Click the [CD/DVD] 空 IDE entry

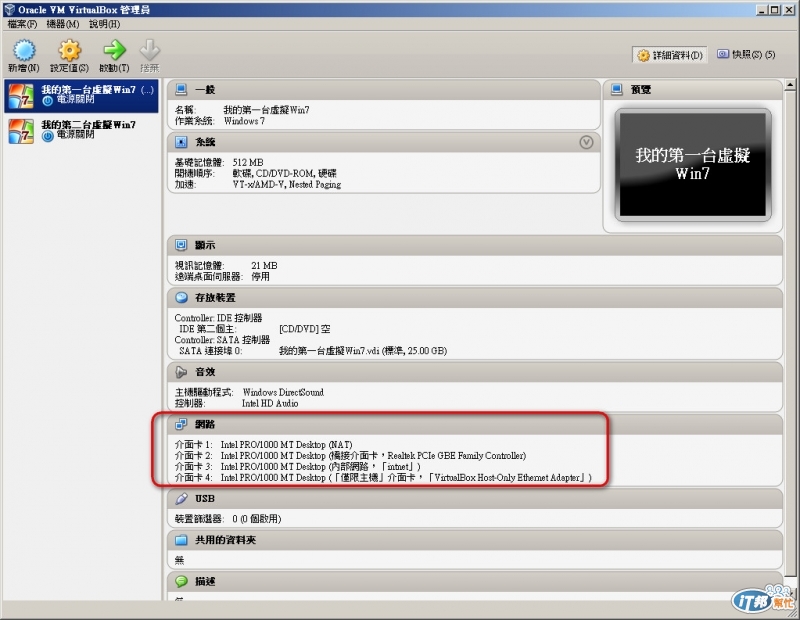305,329
